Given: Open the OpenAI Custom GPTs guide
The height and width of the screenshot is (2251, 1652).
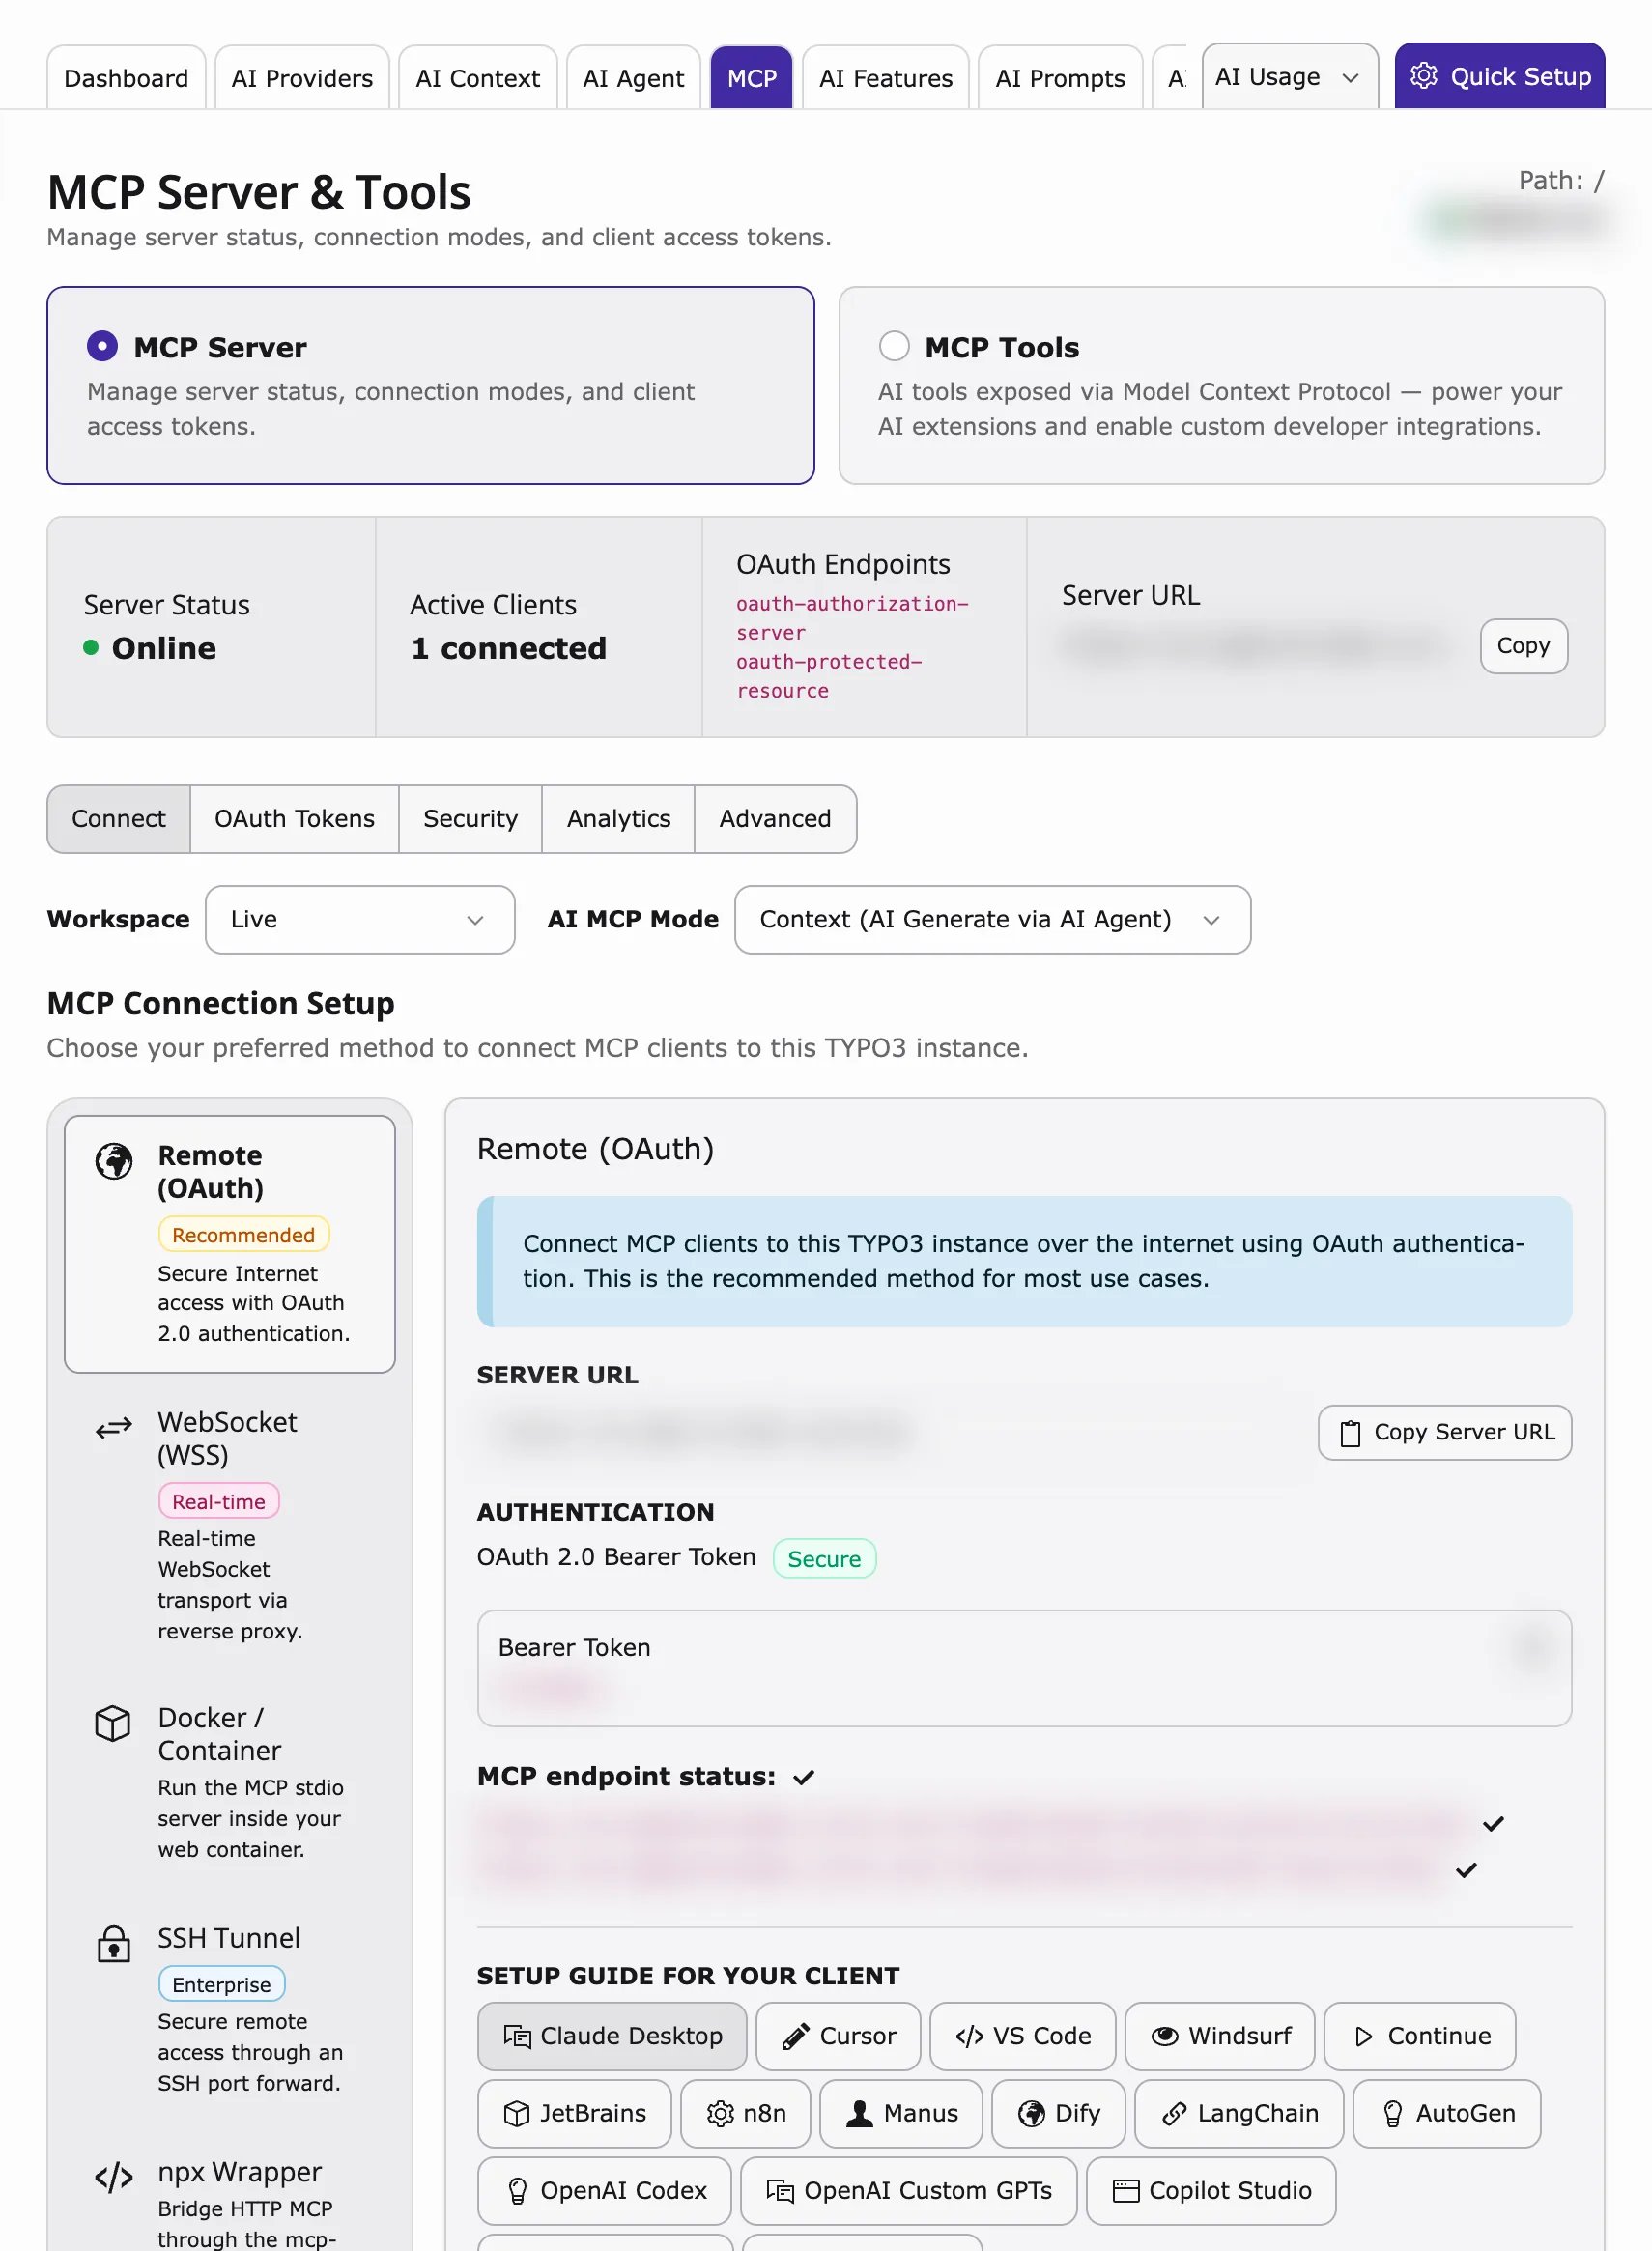Looking at the screenshot, I should pos(908,2190).
